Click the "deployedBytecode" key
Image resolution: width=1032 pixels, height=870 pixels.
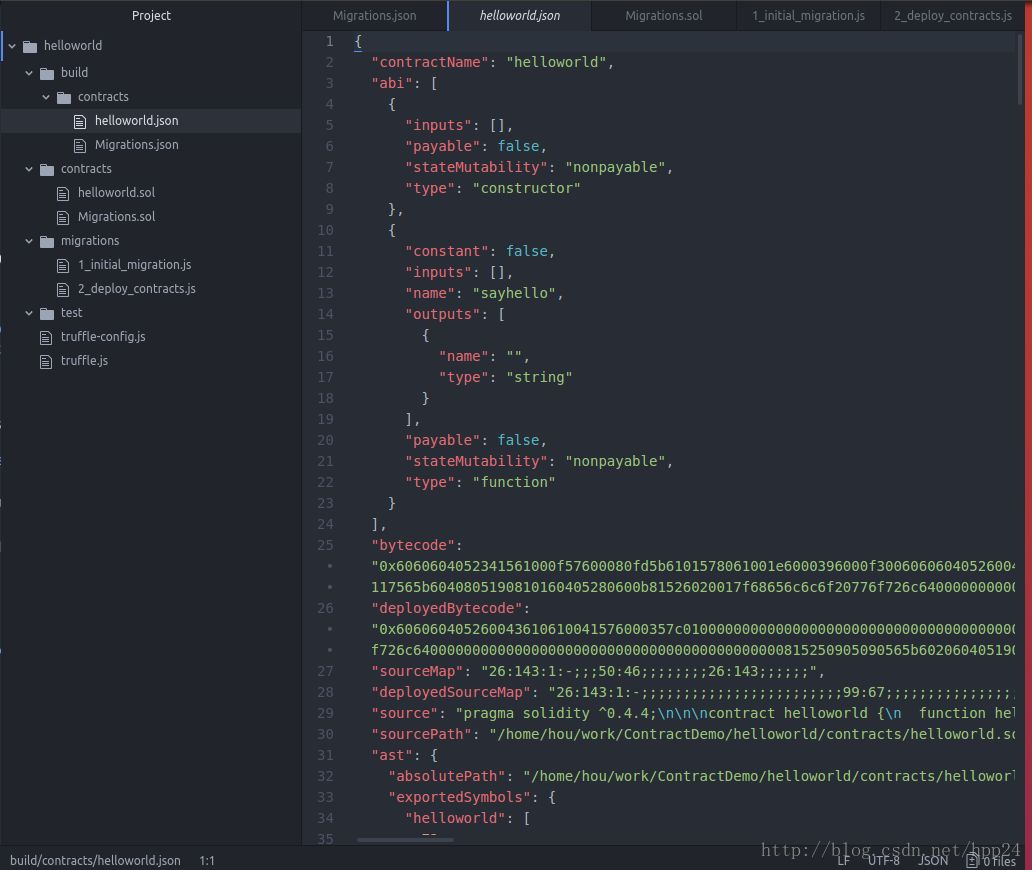[447, 609]
